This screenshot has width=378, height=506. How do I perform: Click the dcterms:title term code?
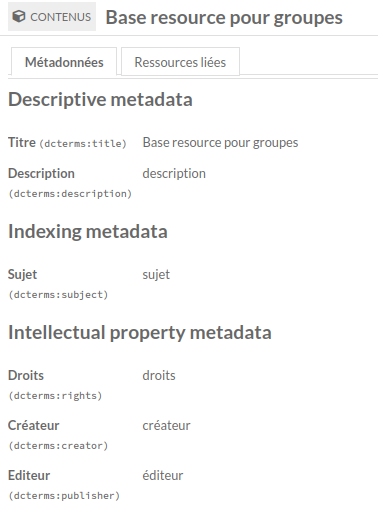(x=83, y=144)
